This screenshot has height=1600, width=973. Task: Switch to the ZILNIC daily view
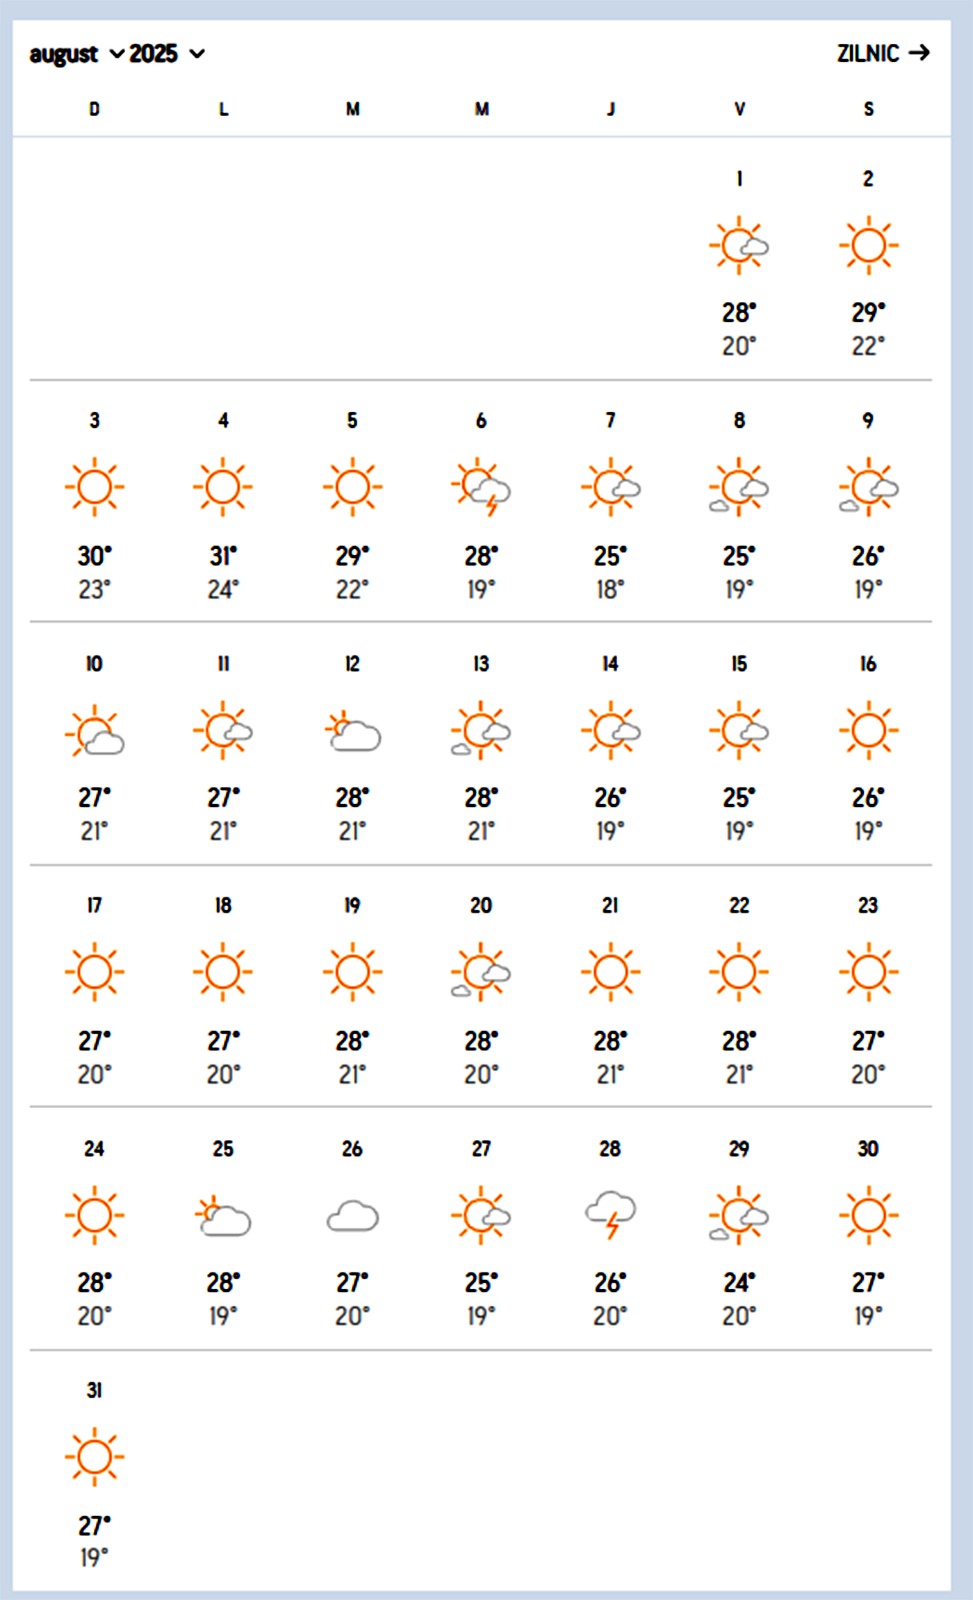[868, 54]
